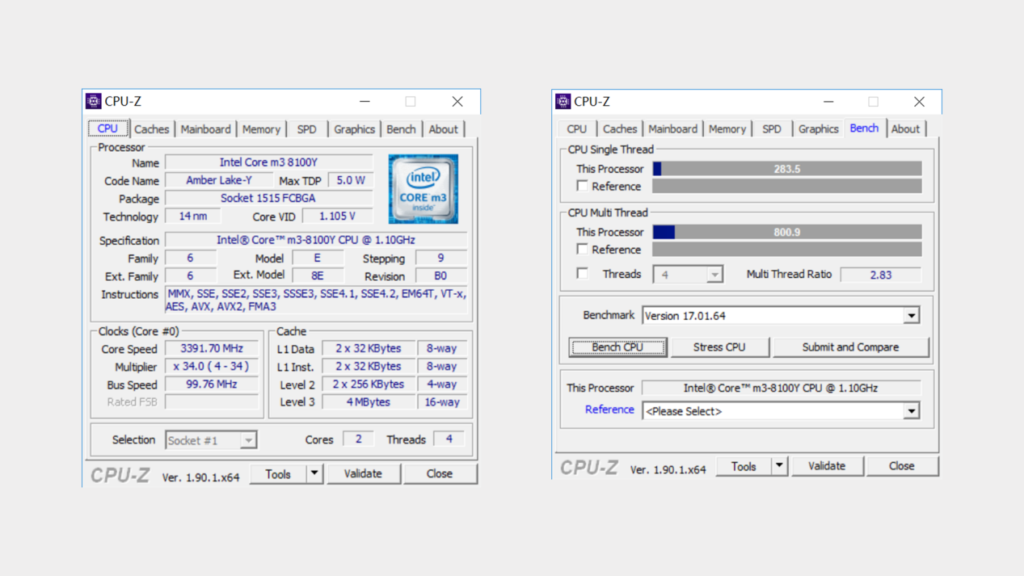Enable Reference comparison under CPU Single Thread
Screen dimensions: 1024x576
pos(582,186)
